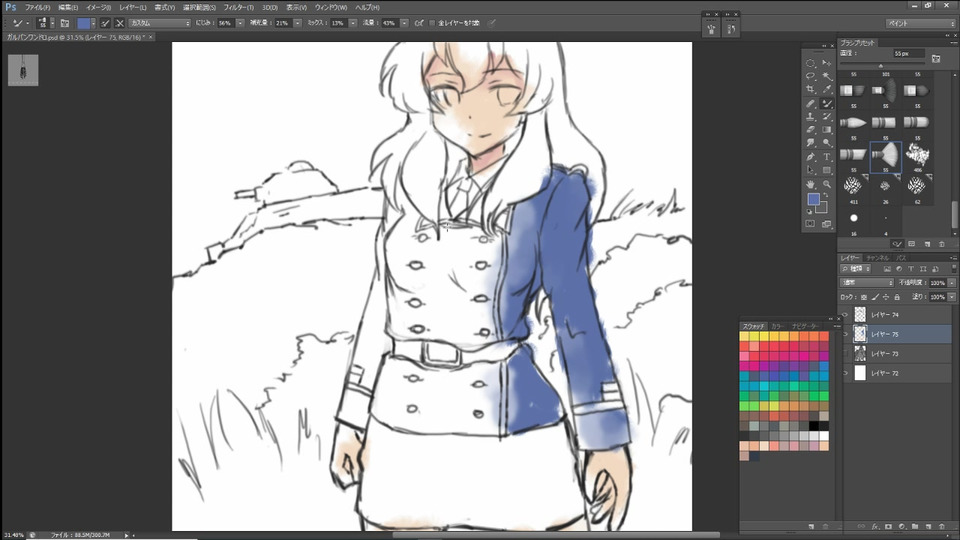Image resolution: width=960 pixels, height=540 pixels.
Task: Switch to the Navigator tab
Action: [804, 326]
